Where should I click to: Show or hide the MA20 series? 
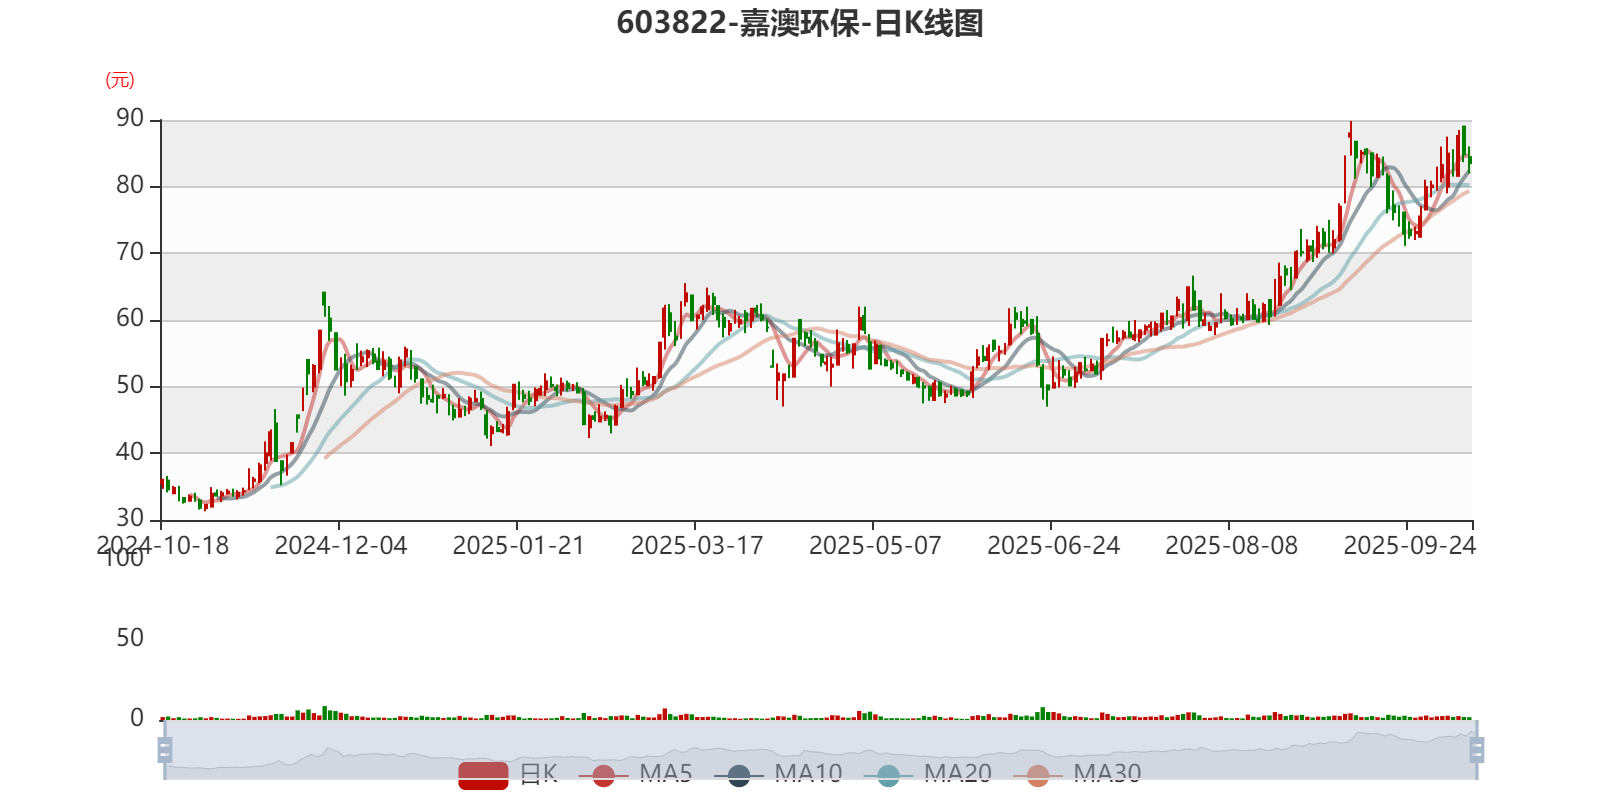(929, 774)
